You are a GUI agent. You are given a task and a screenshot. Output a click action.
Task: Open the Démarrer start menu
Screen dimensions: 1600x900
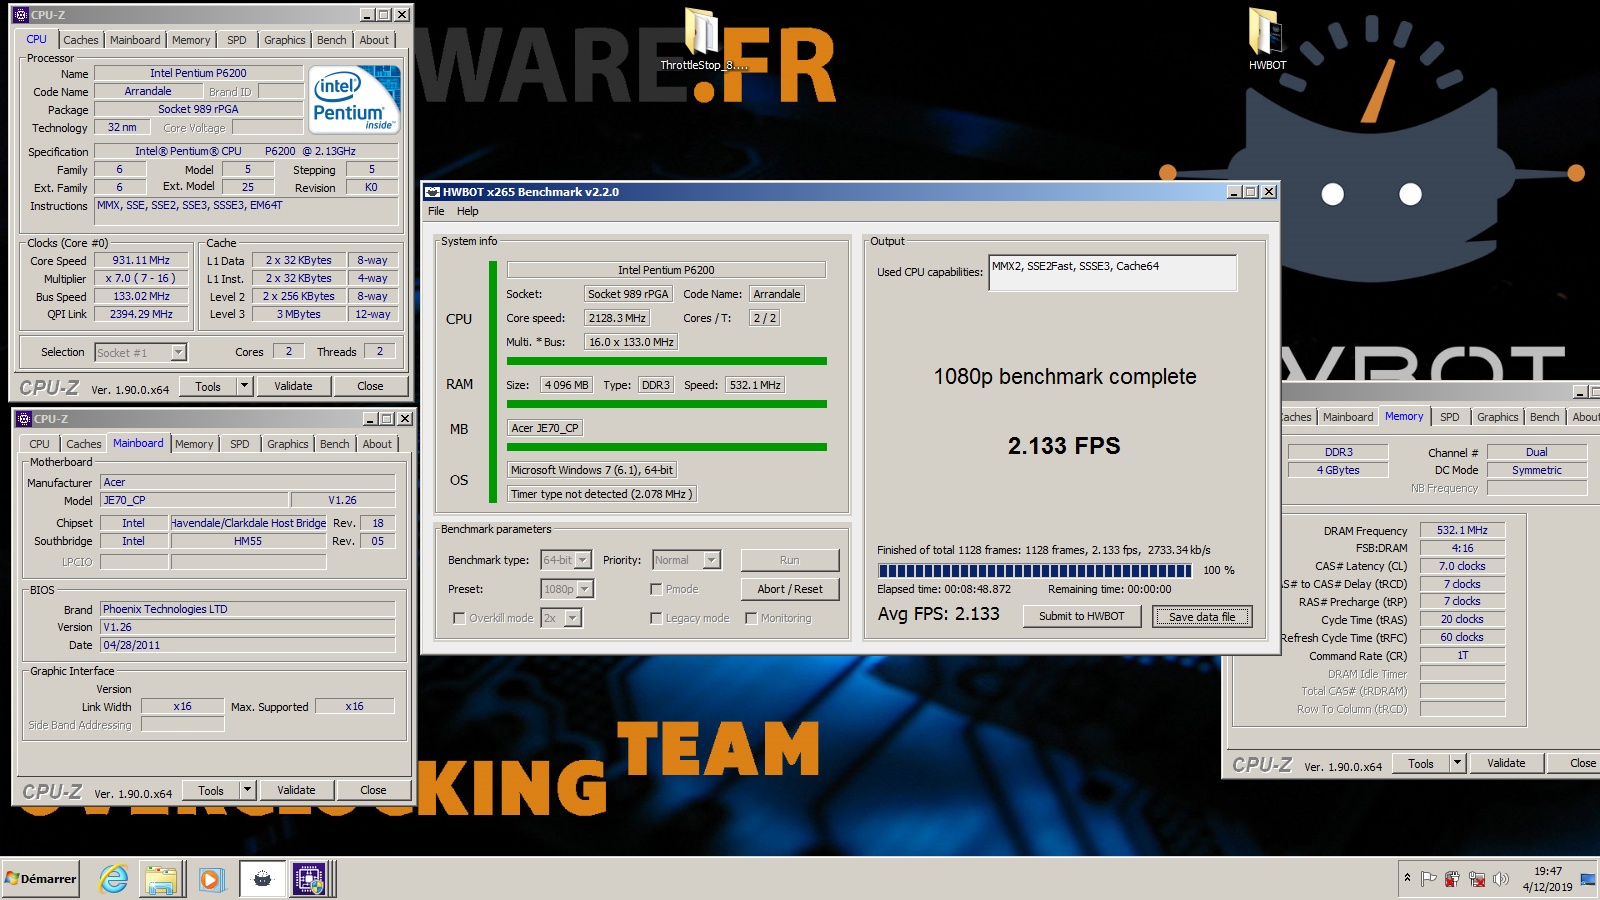pos(41,879)
